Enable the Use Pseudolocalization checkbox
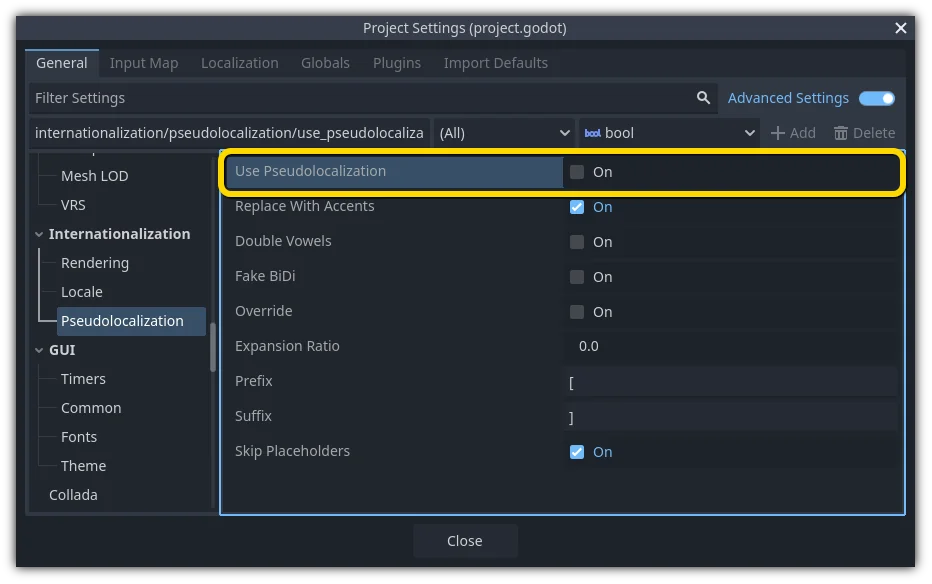The image size is (932, 584). tap(577, 171)
